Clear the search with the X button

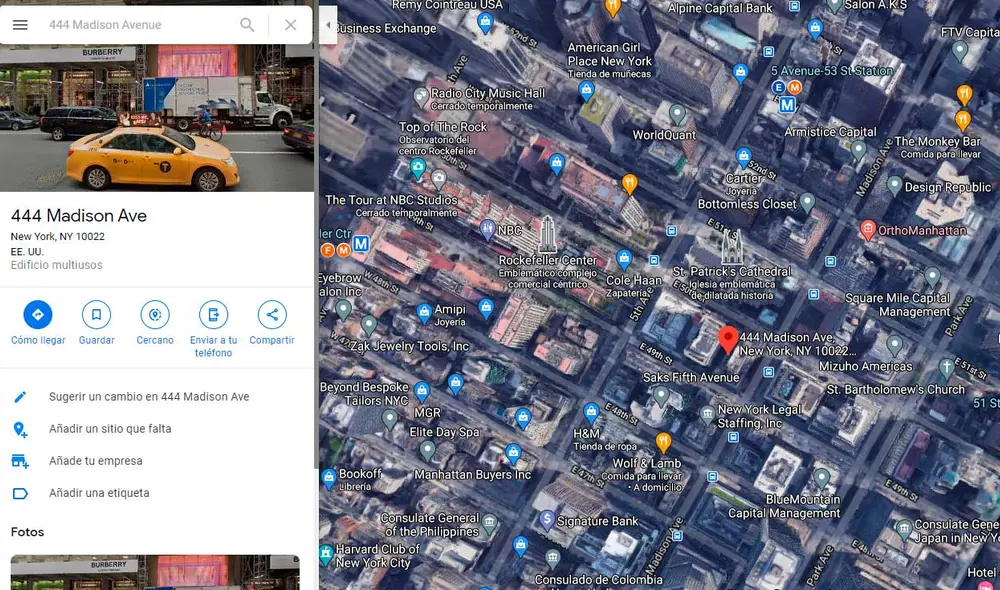(290, 24)
